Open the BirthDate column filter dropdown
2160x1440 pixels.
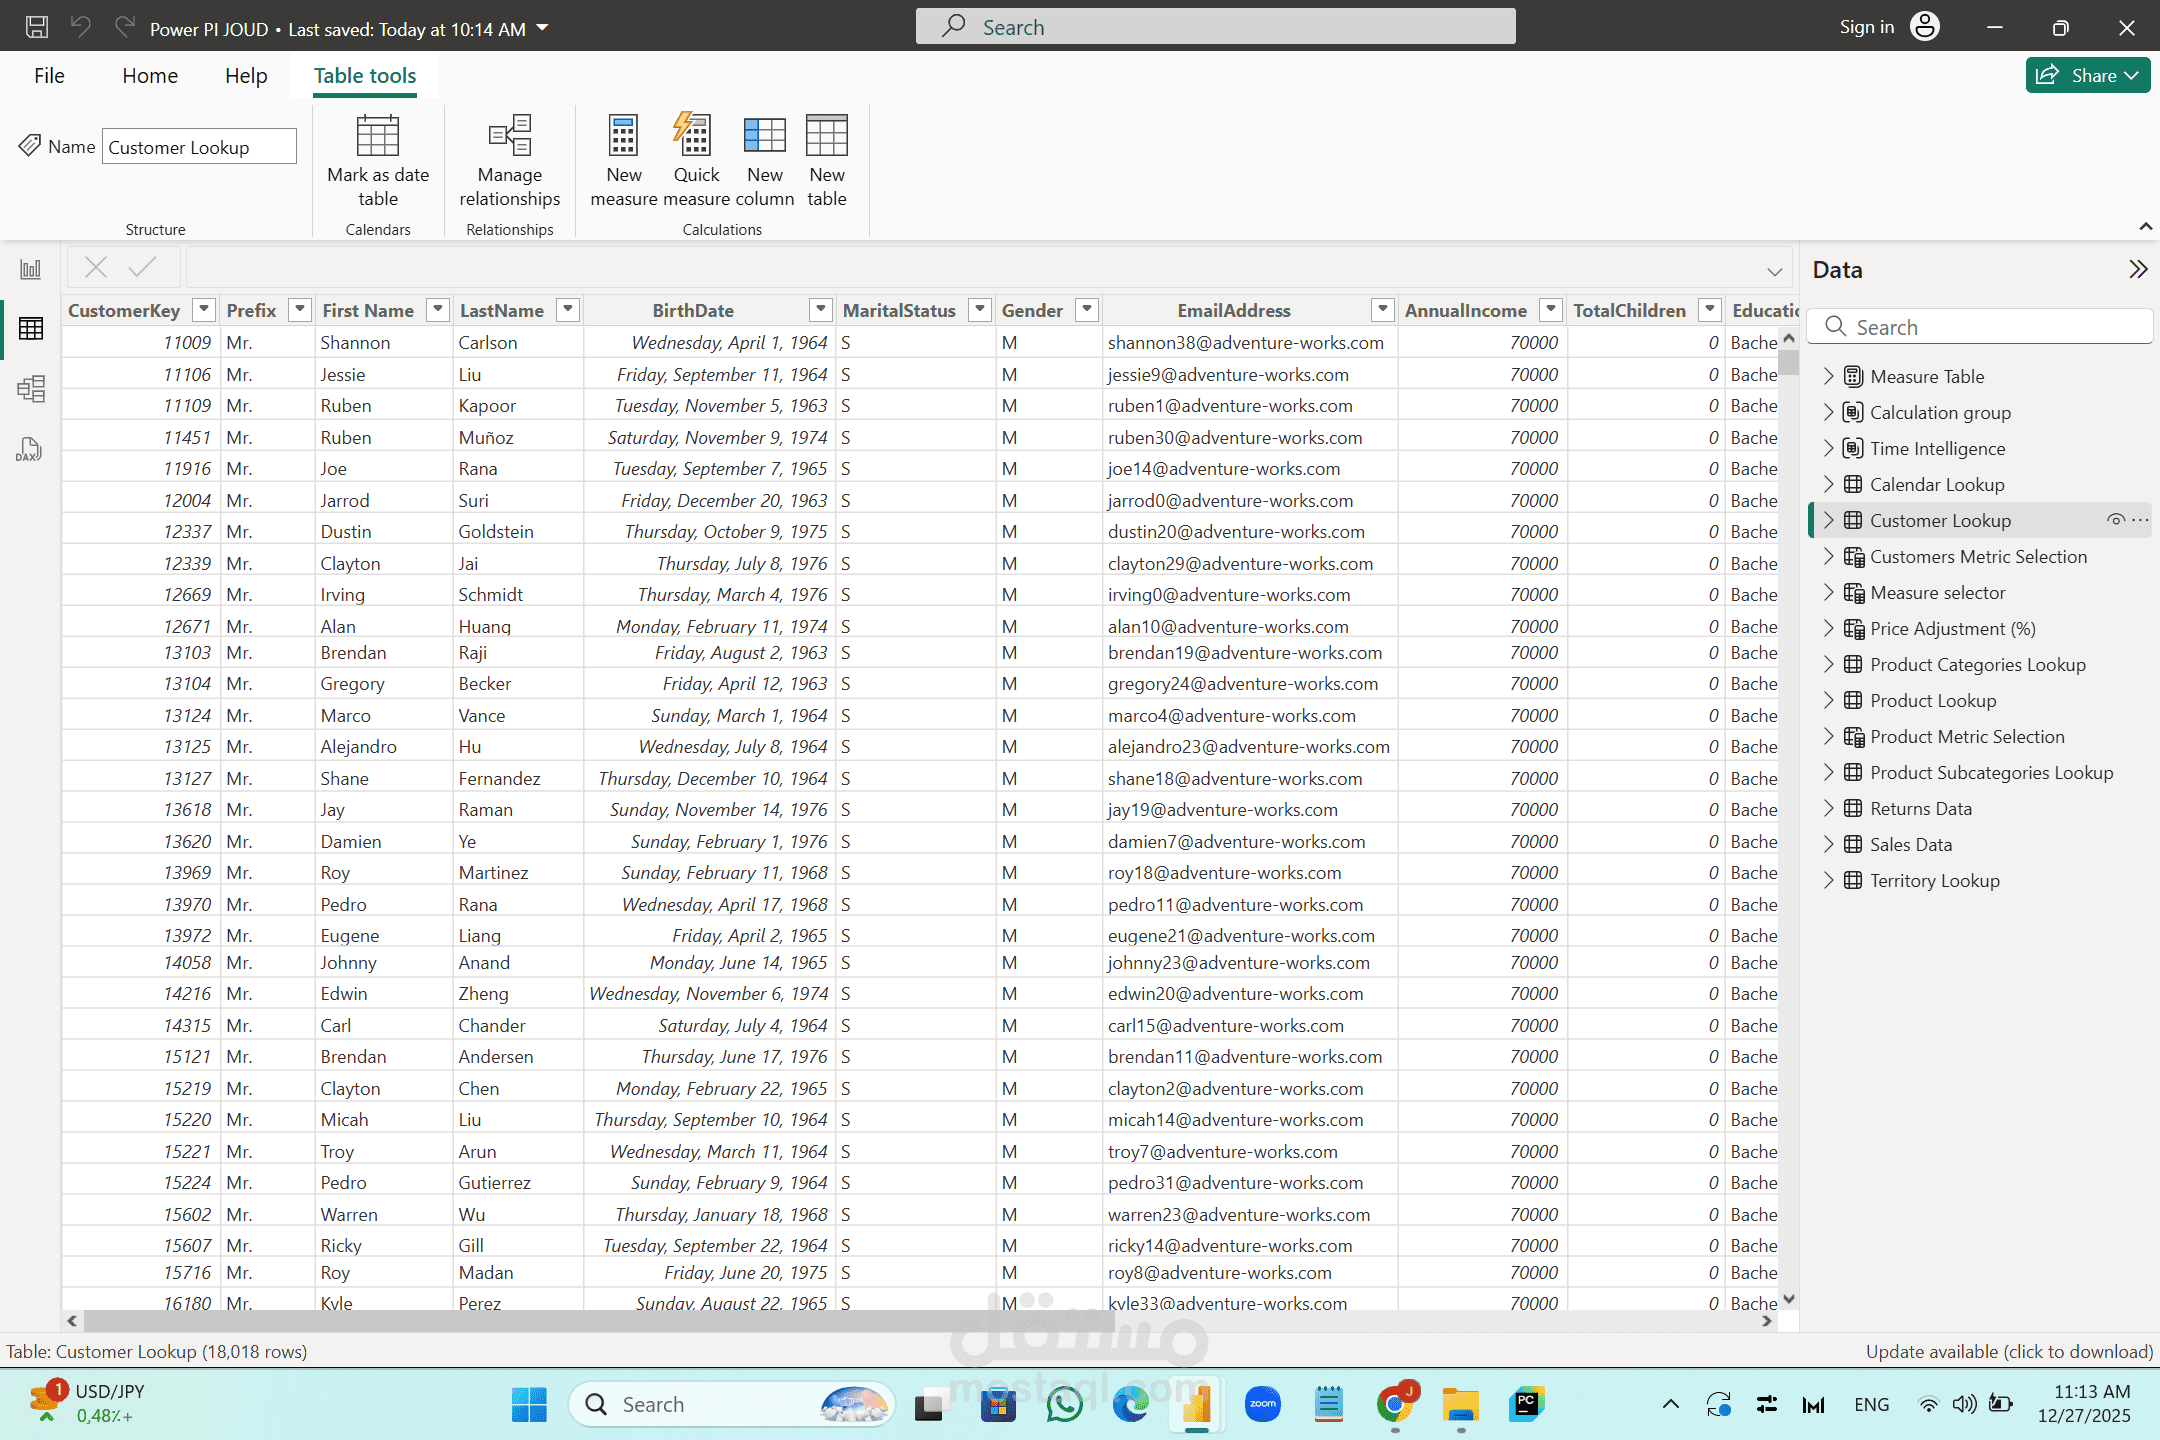(820, 310)
